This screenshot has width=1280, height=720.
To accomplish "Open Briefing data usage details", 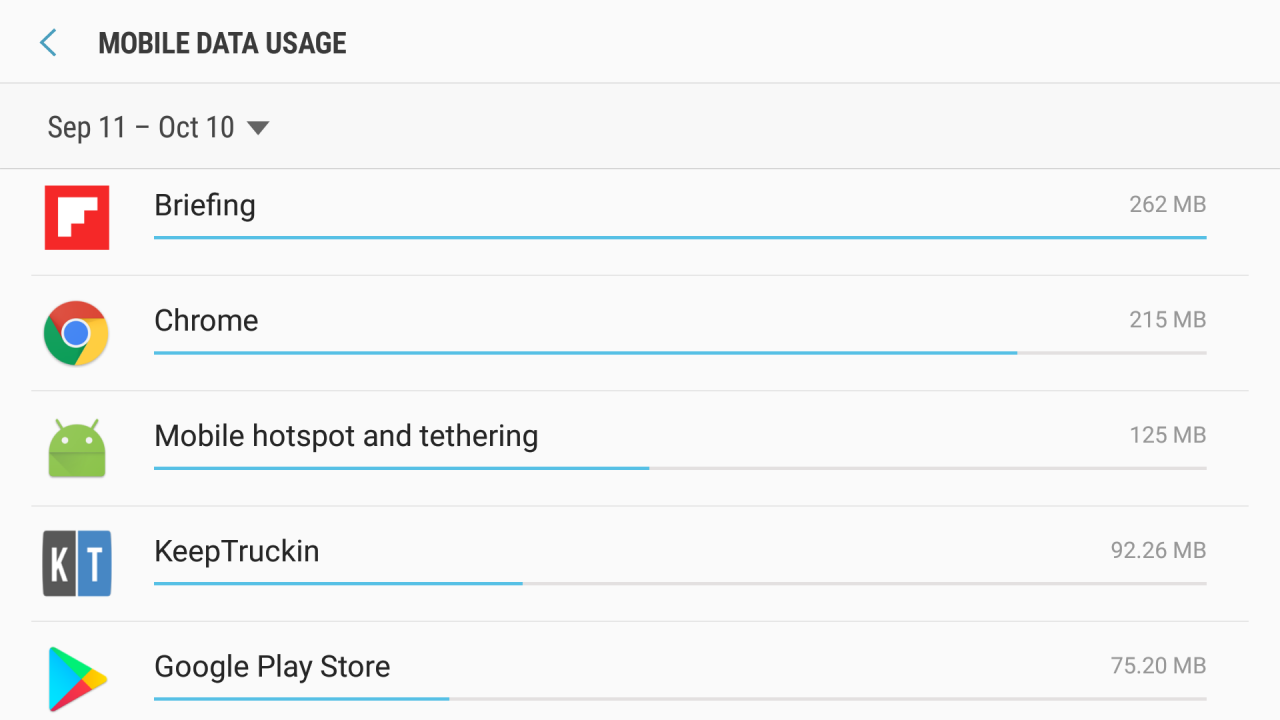I will [x=205, y=205].
